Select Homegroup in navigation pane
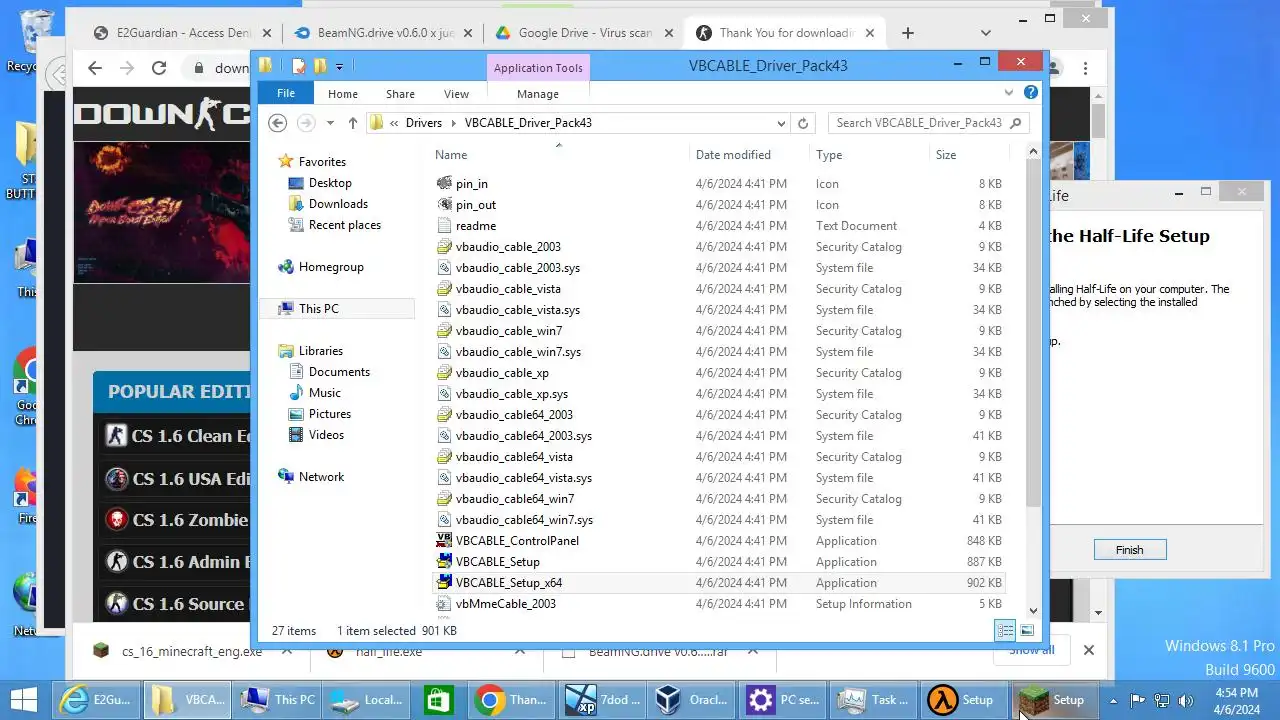This screenshot has width=1280, height=720. (331, 267)
